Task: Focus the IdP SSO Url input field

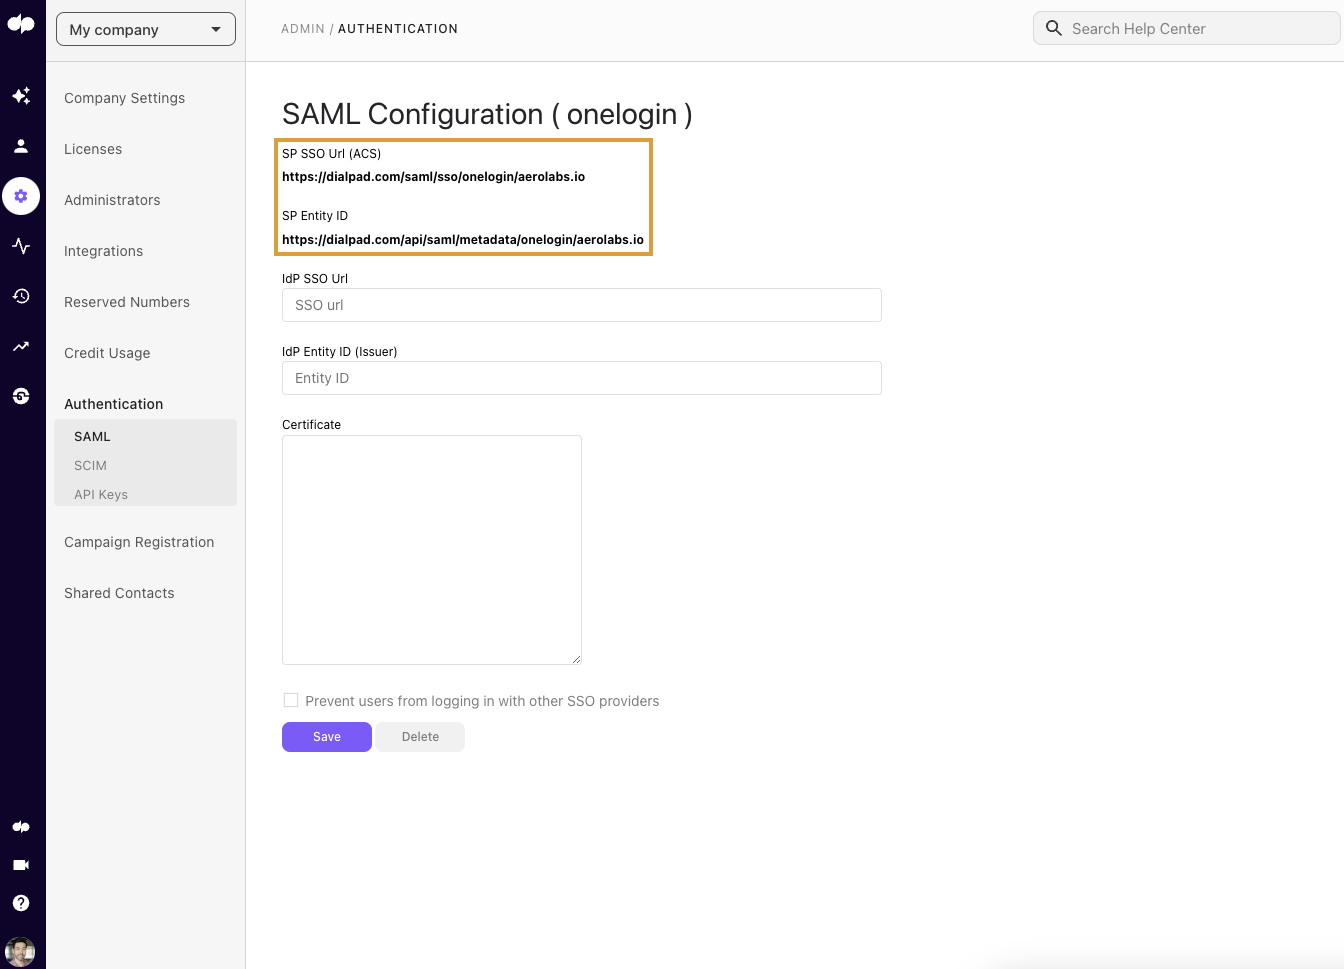Action: click(582, 305)
